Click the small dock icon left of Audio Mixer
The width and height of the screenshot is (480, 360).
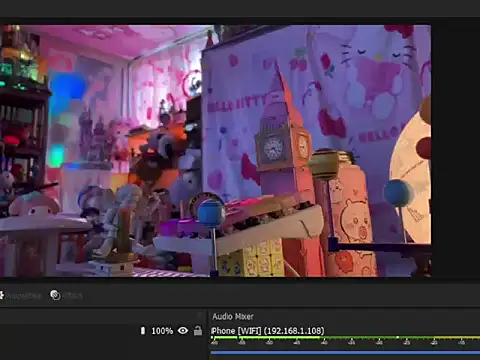click(x=200, y=315)
